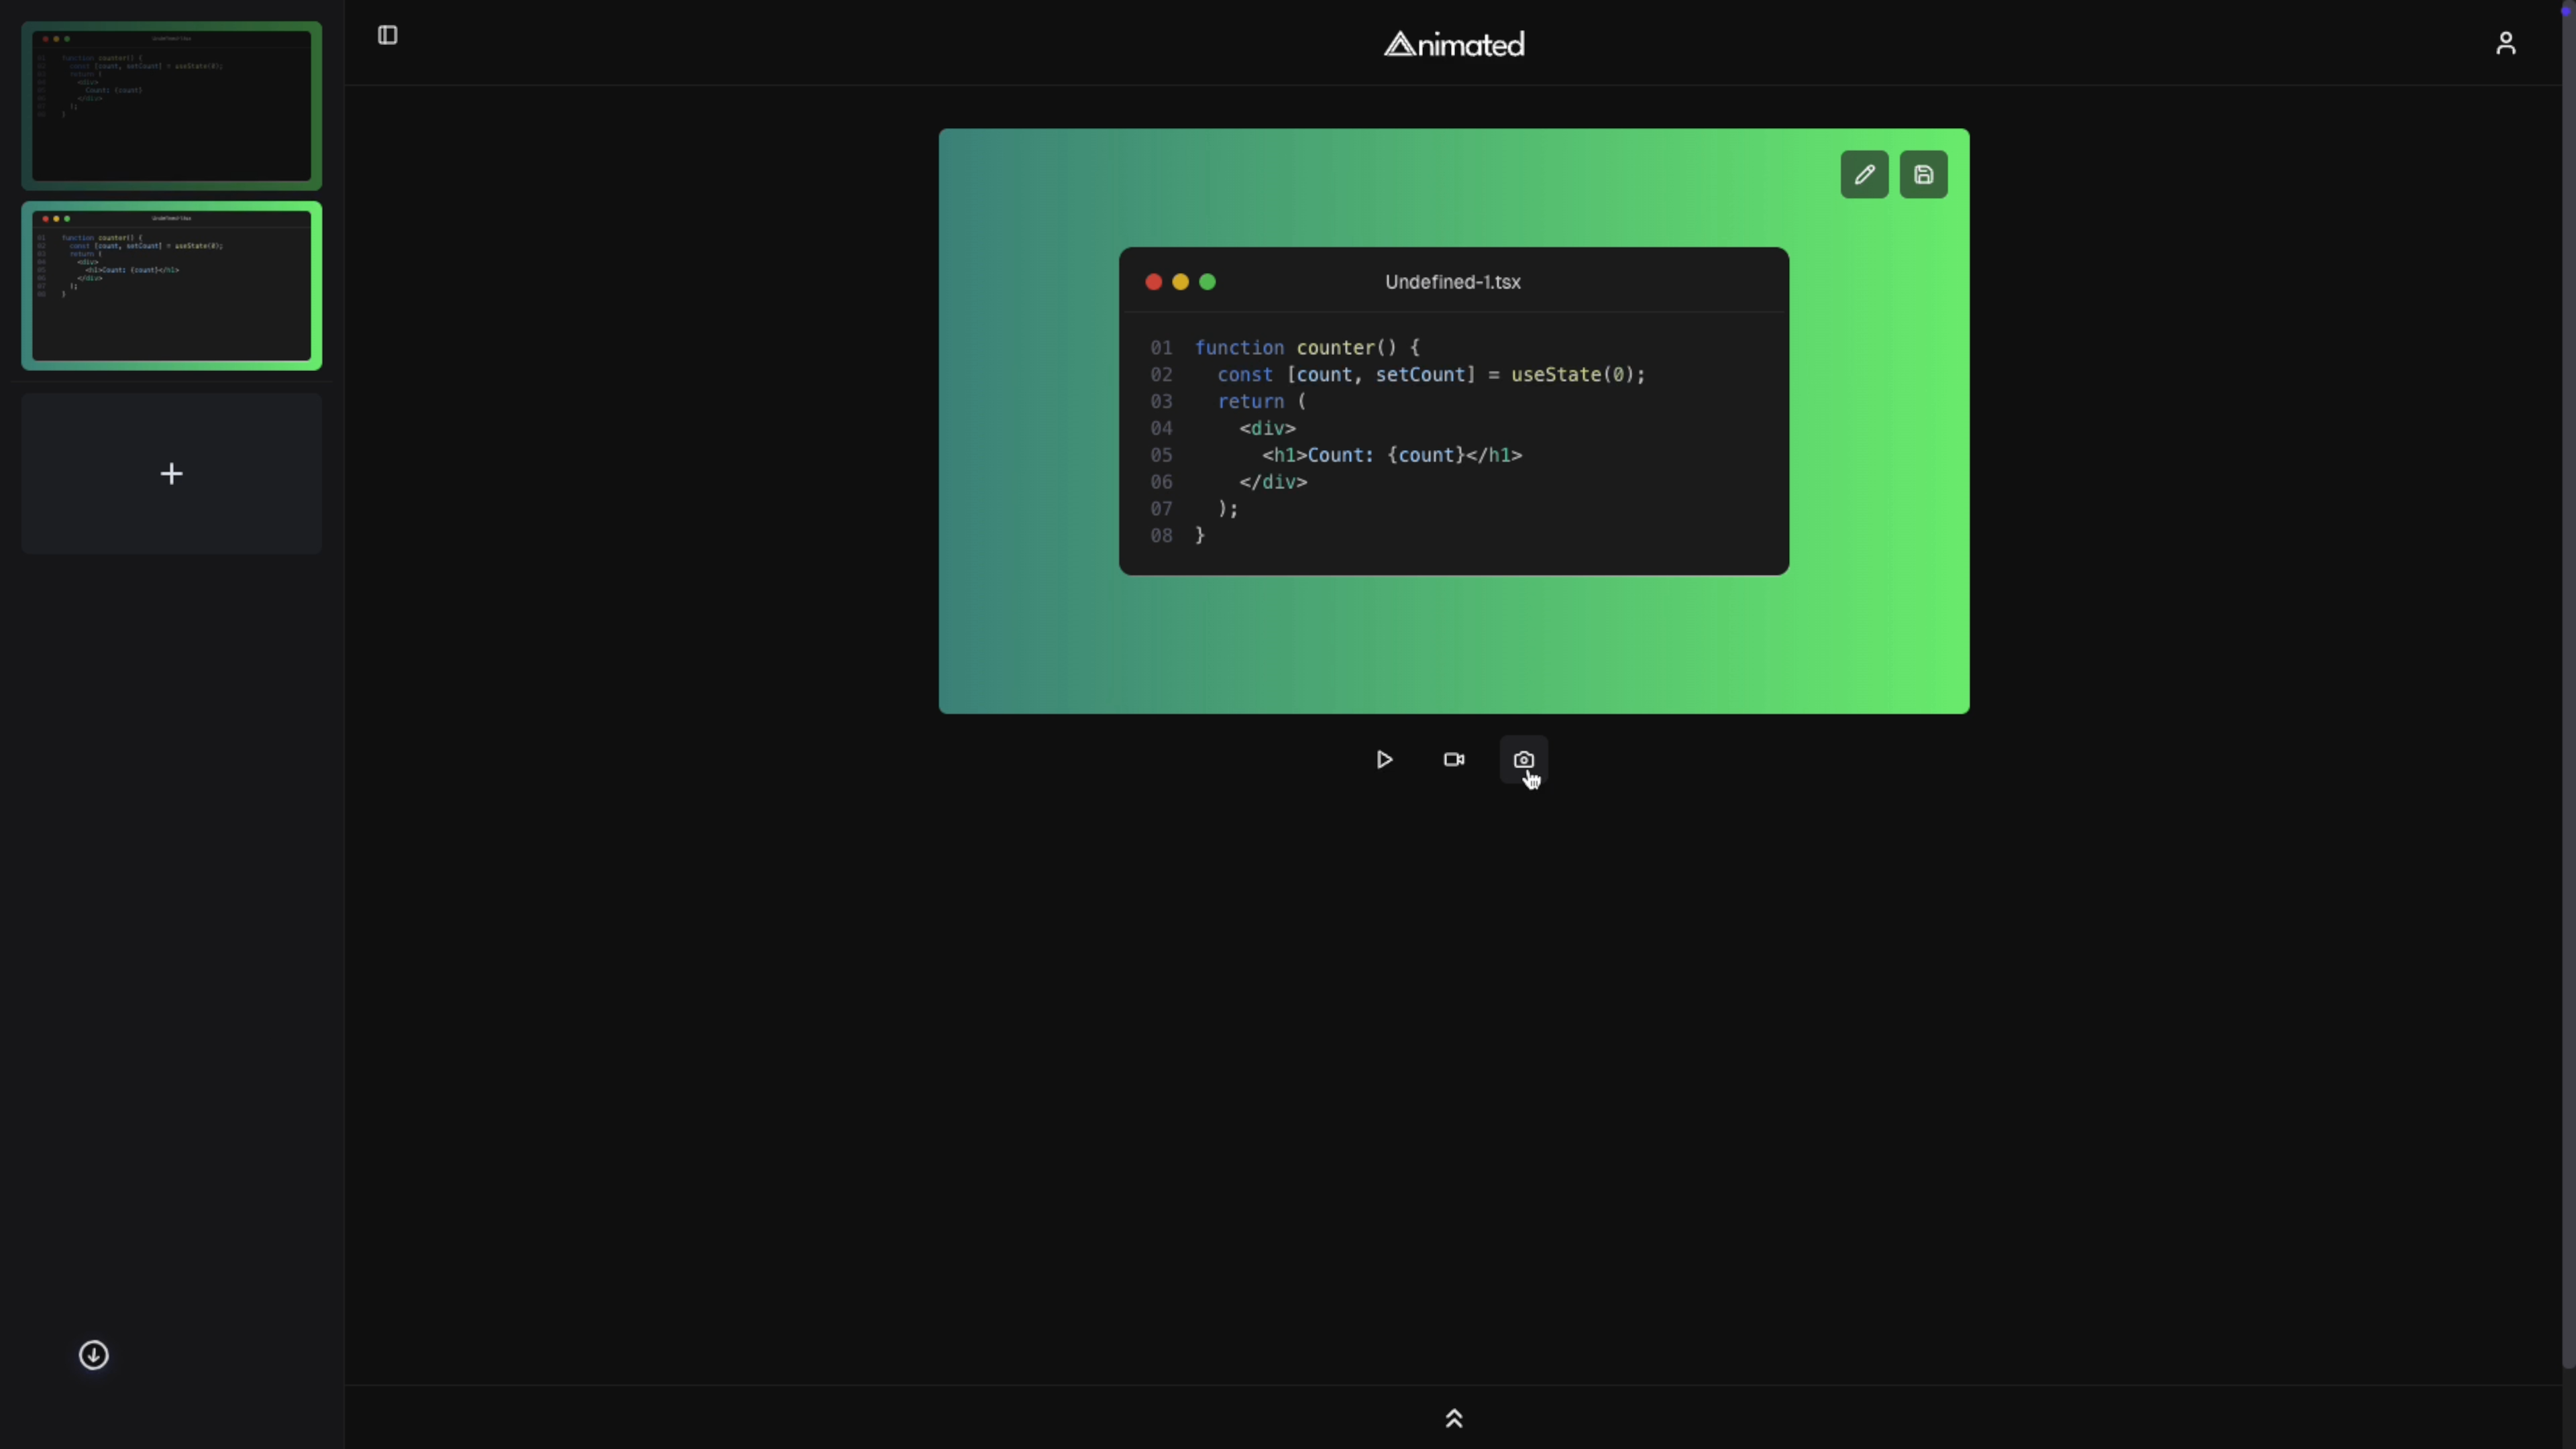Click the Undefined-1.tsx file title

[1452, 282]
